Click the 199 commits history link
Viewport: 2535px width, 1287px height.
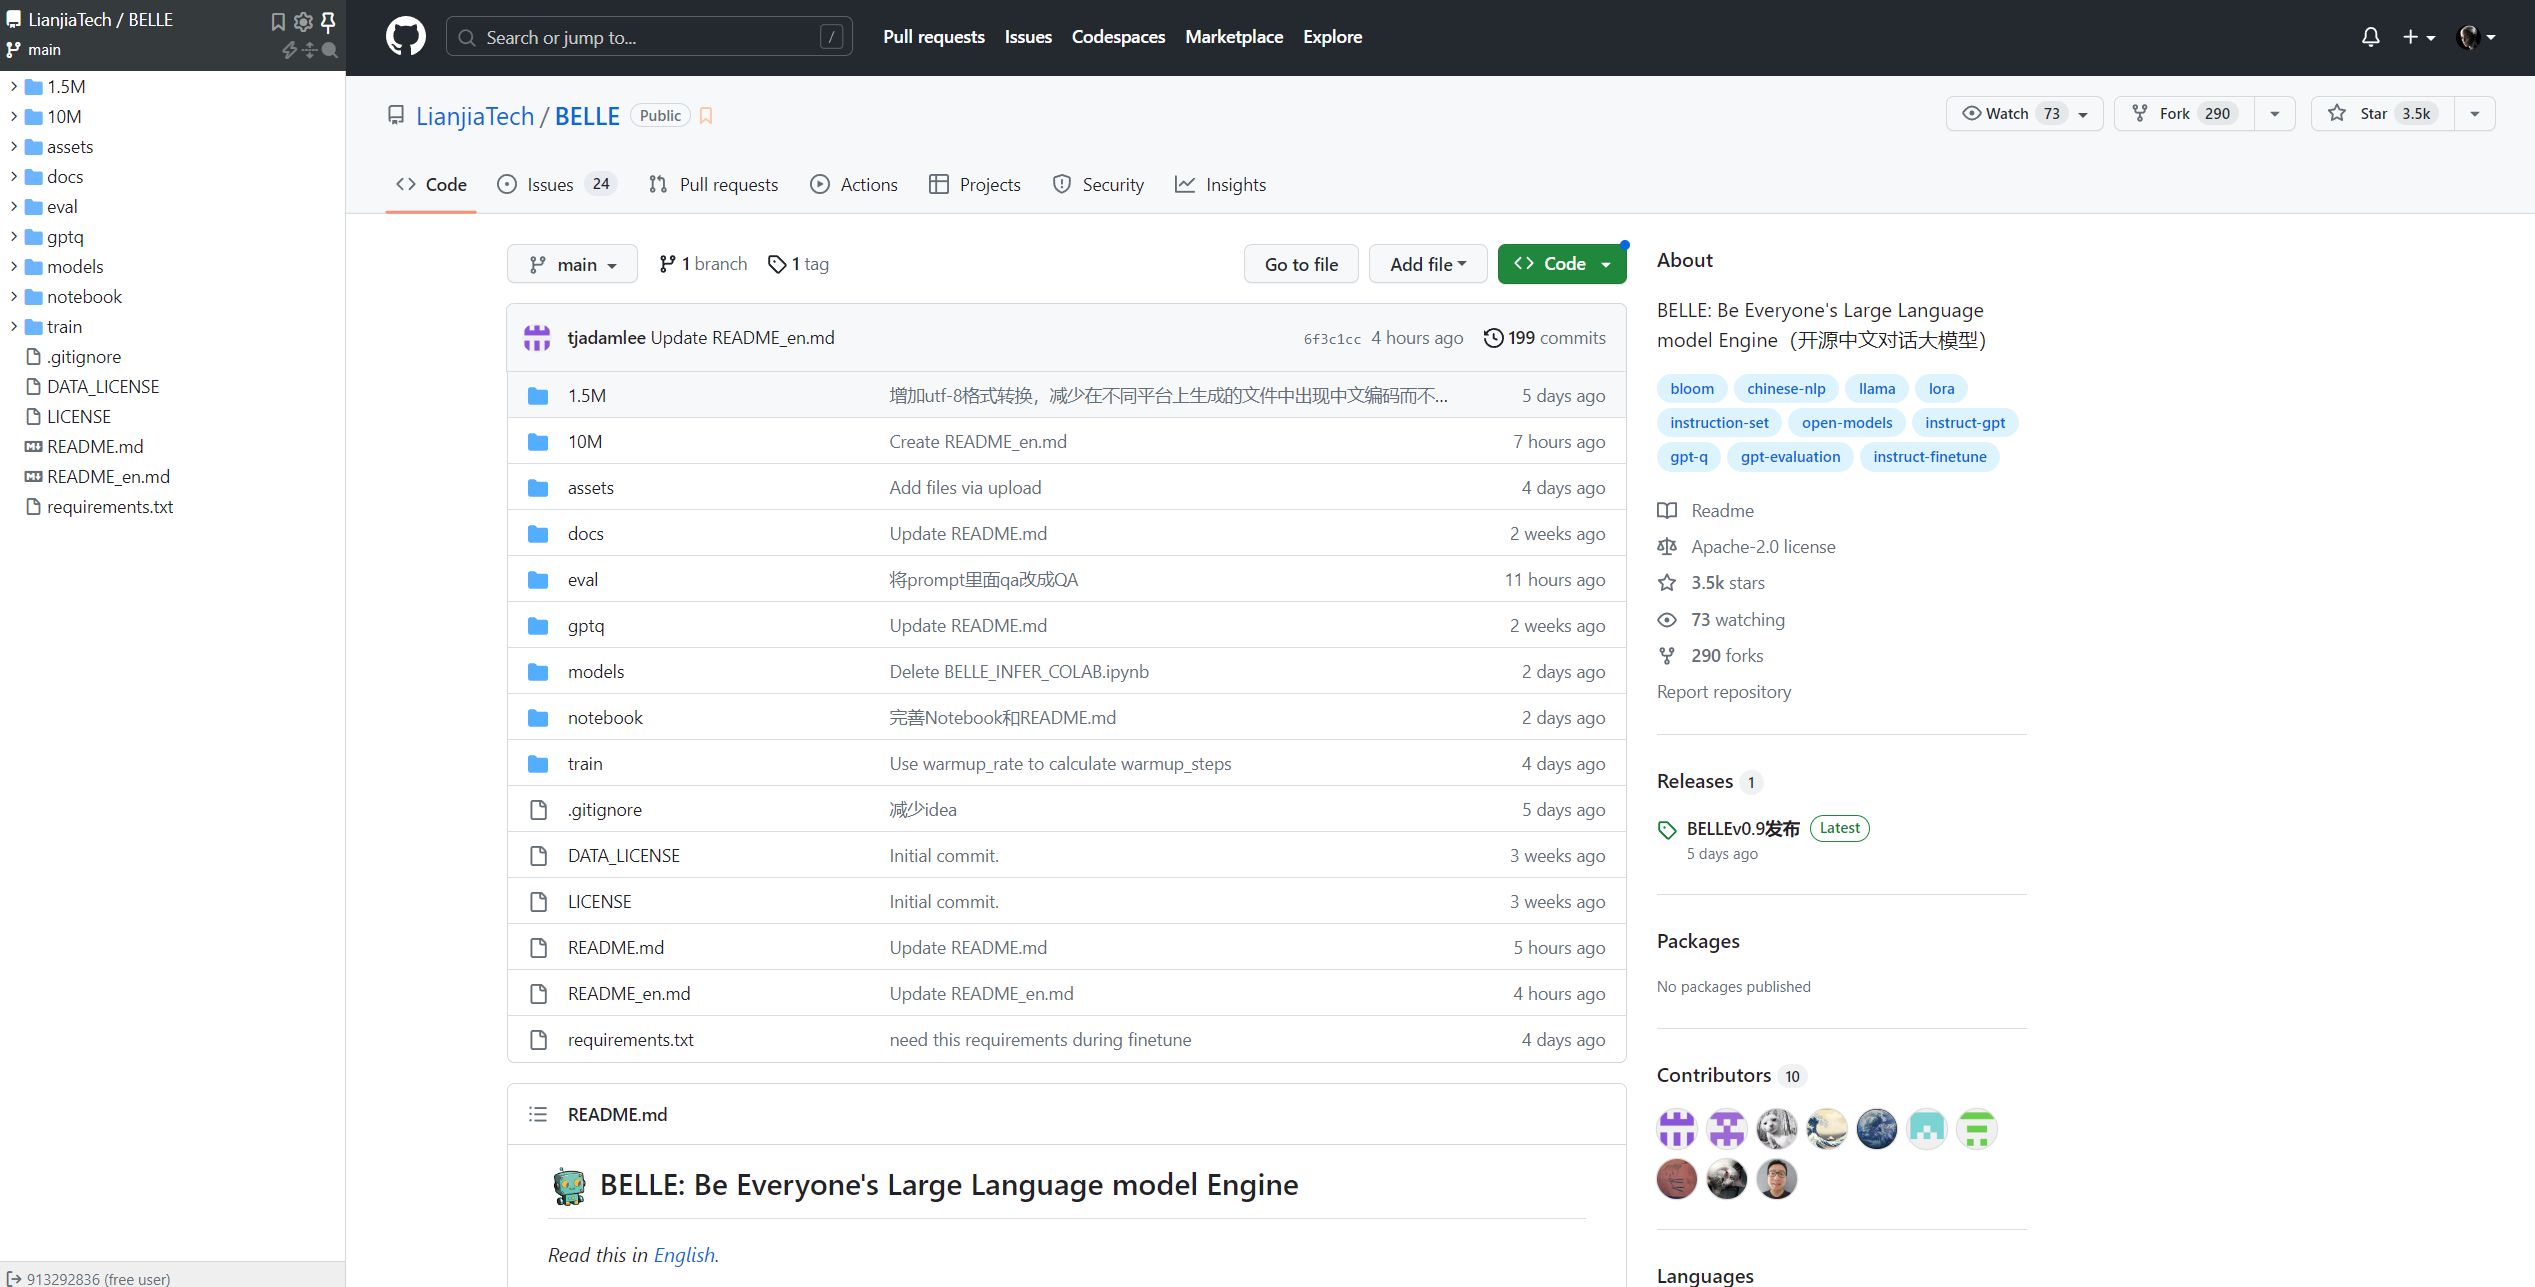point(1545,338)
